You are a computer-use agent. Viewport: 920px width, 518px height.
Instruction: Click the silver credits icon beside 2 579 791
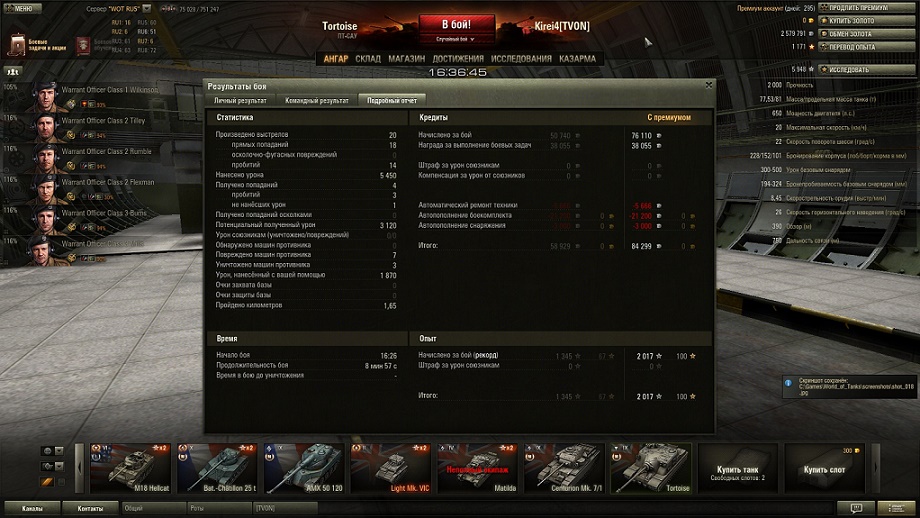pos(812,33)
